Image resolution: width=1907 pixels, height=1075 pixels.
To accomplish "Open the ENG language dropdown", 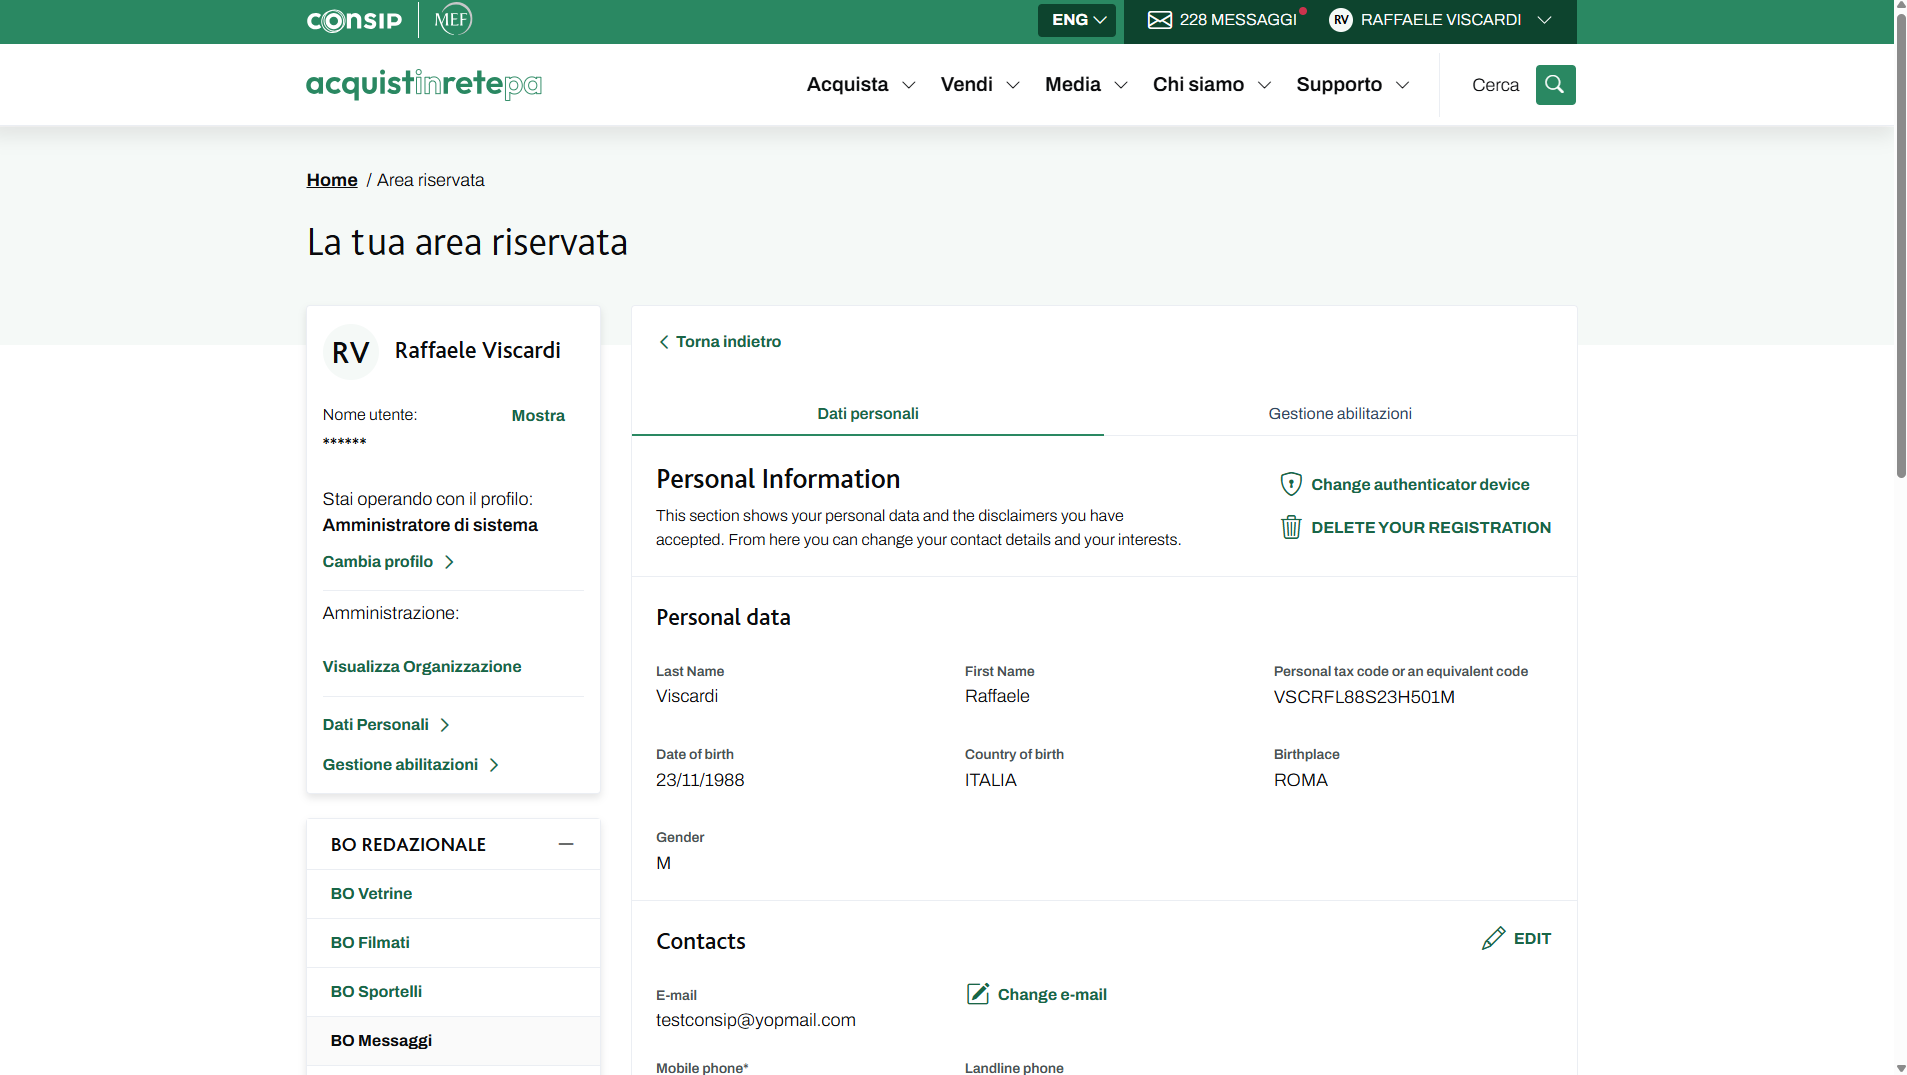I will point(1077,20).
